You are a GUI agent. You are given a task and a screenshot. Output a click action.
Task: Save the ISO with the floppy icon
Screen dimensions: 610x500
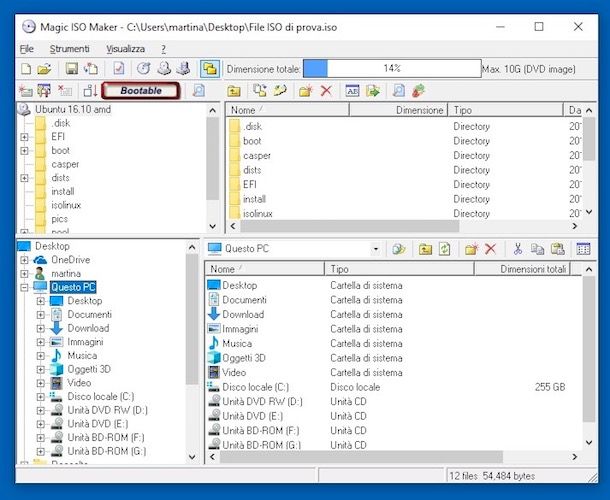pos(72,69)
